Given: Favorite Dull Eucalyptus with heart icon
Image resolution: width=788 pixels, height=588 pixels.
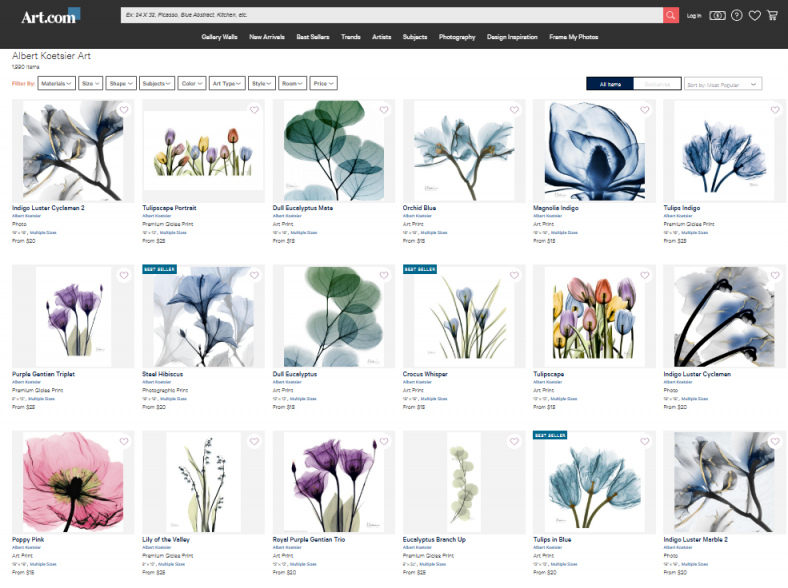Looking at the screenshot, I should pyautogui.click(x=384, y=275).
